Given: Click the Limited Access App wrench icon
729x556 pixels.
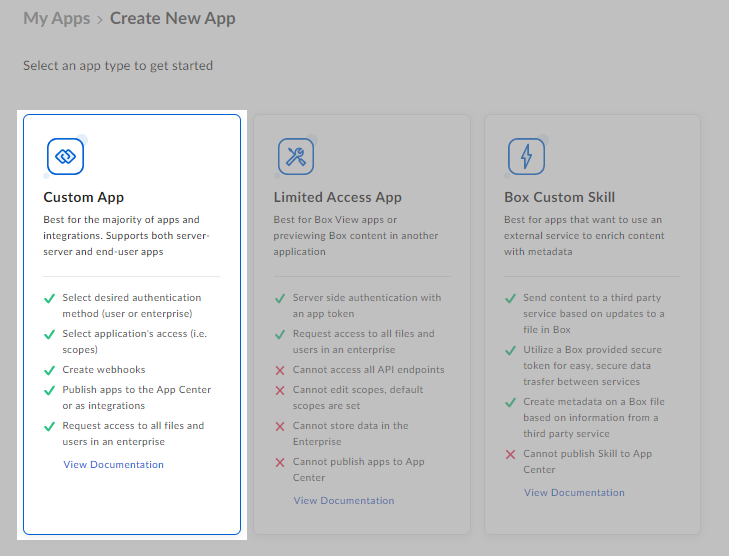Looking at the screenshot, I should [x=296, y=156].
